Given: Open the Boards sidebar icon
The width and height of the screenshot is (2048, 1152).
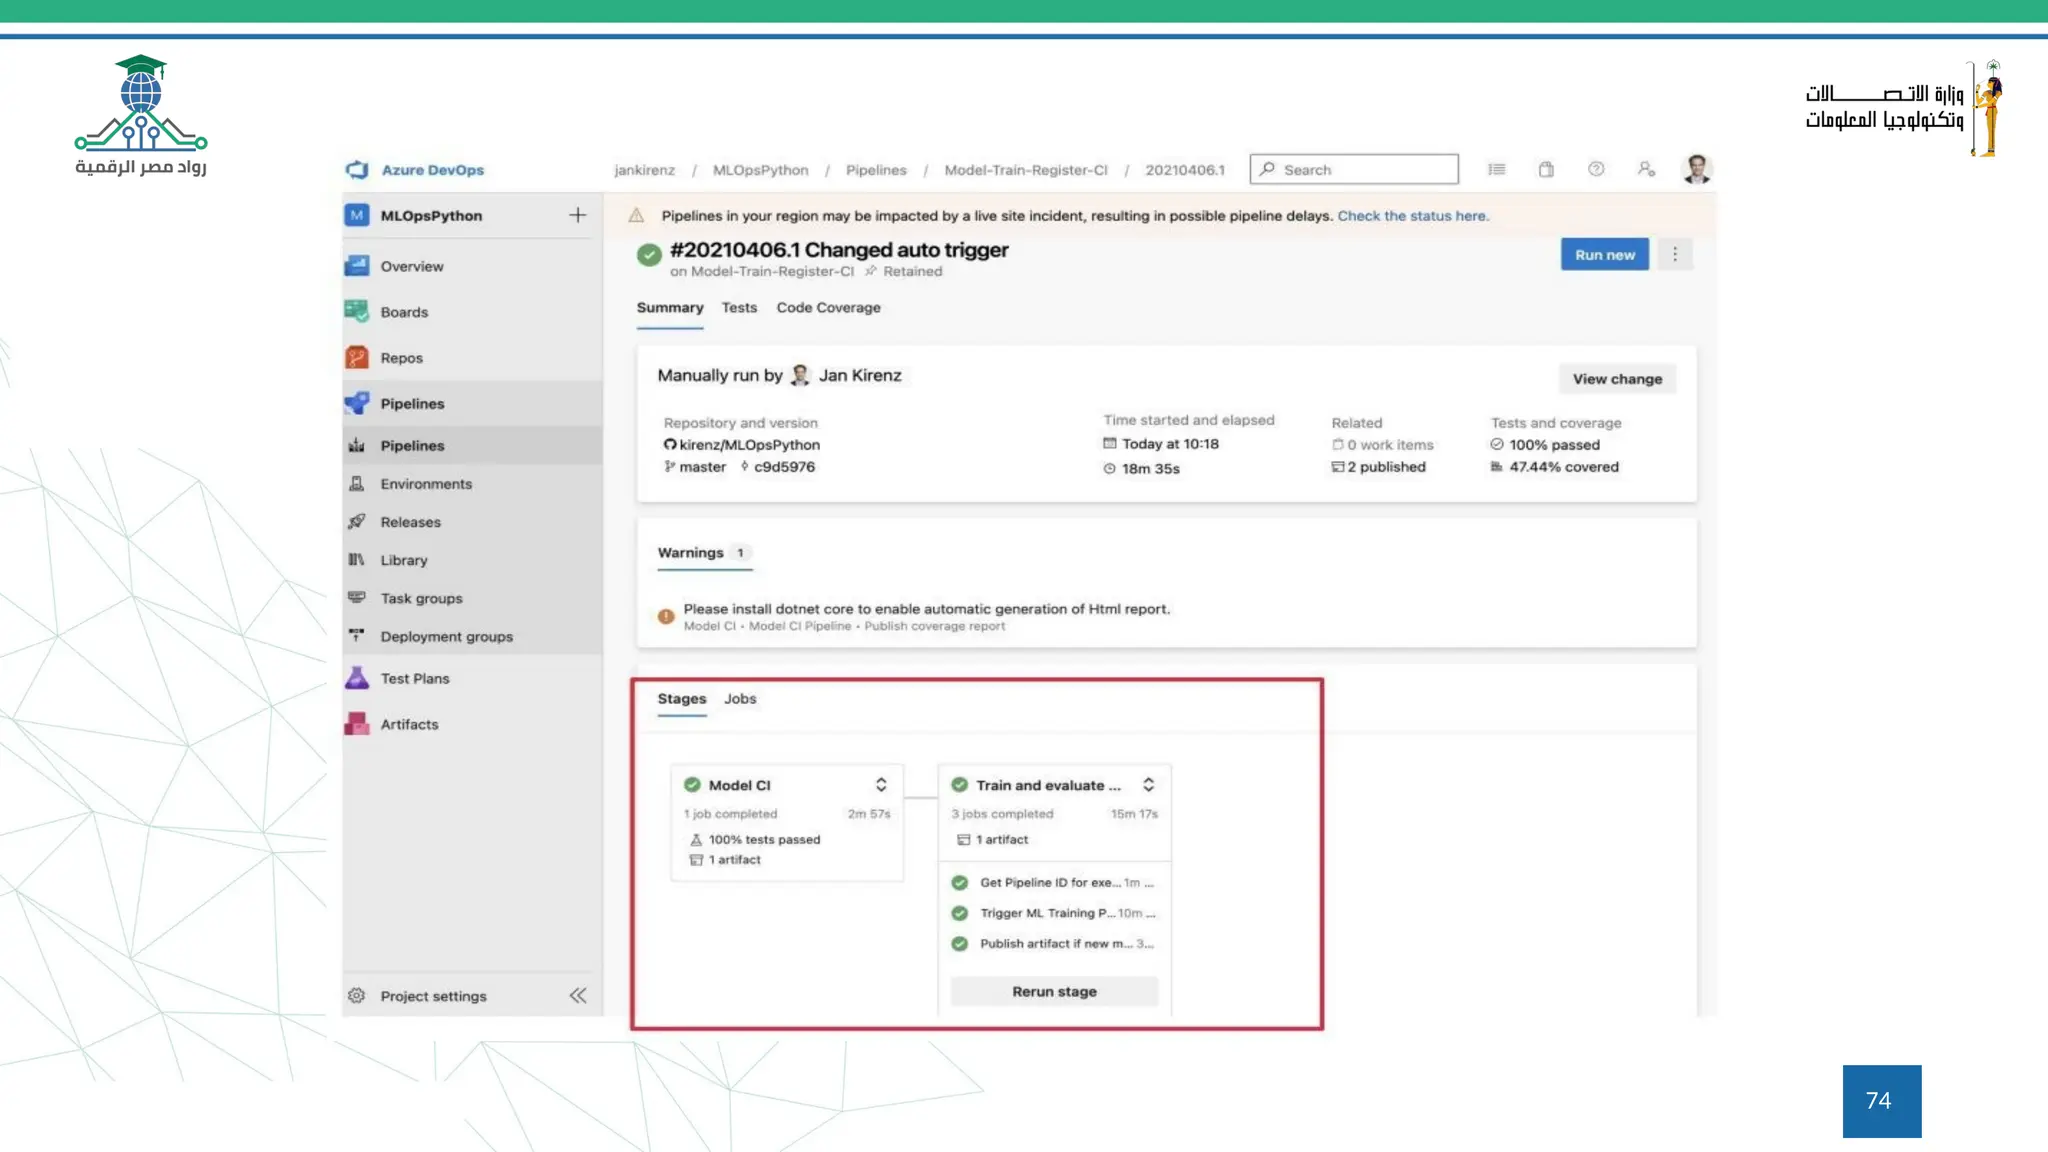Looking at the screenshot, I should [x=357, y=312].
